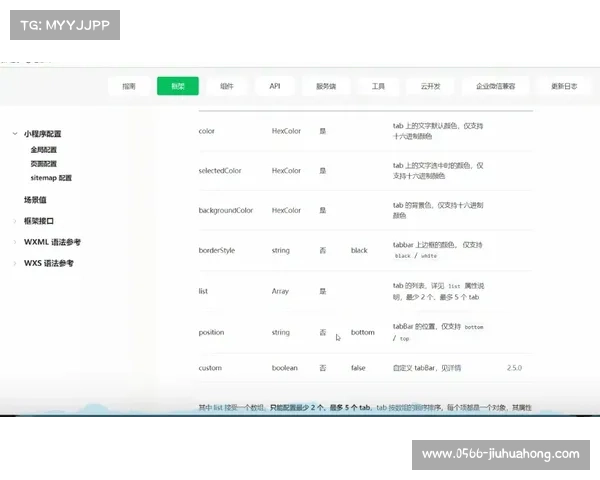Click the borderStyle property name
The width and height of the screenshot is (600, 480).
click(217, 250)
